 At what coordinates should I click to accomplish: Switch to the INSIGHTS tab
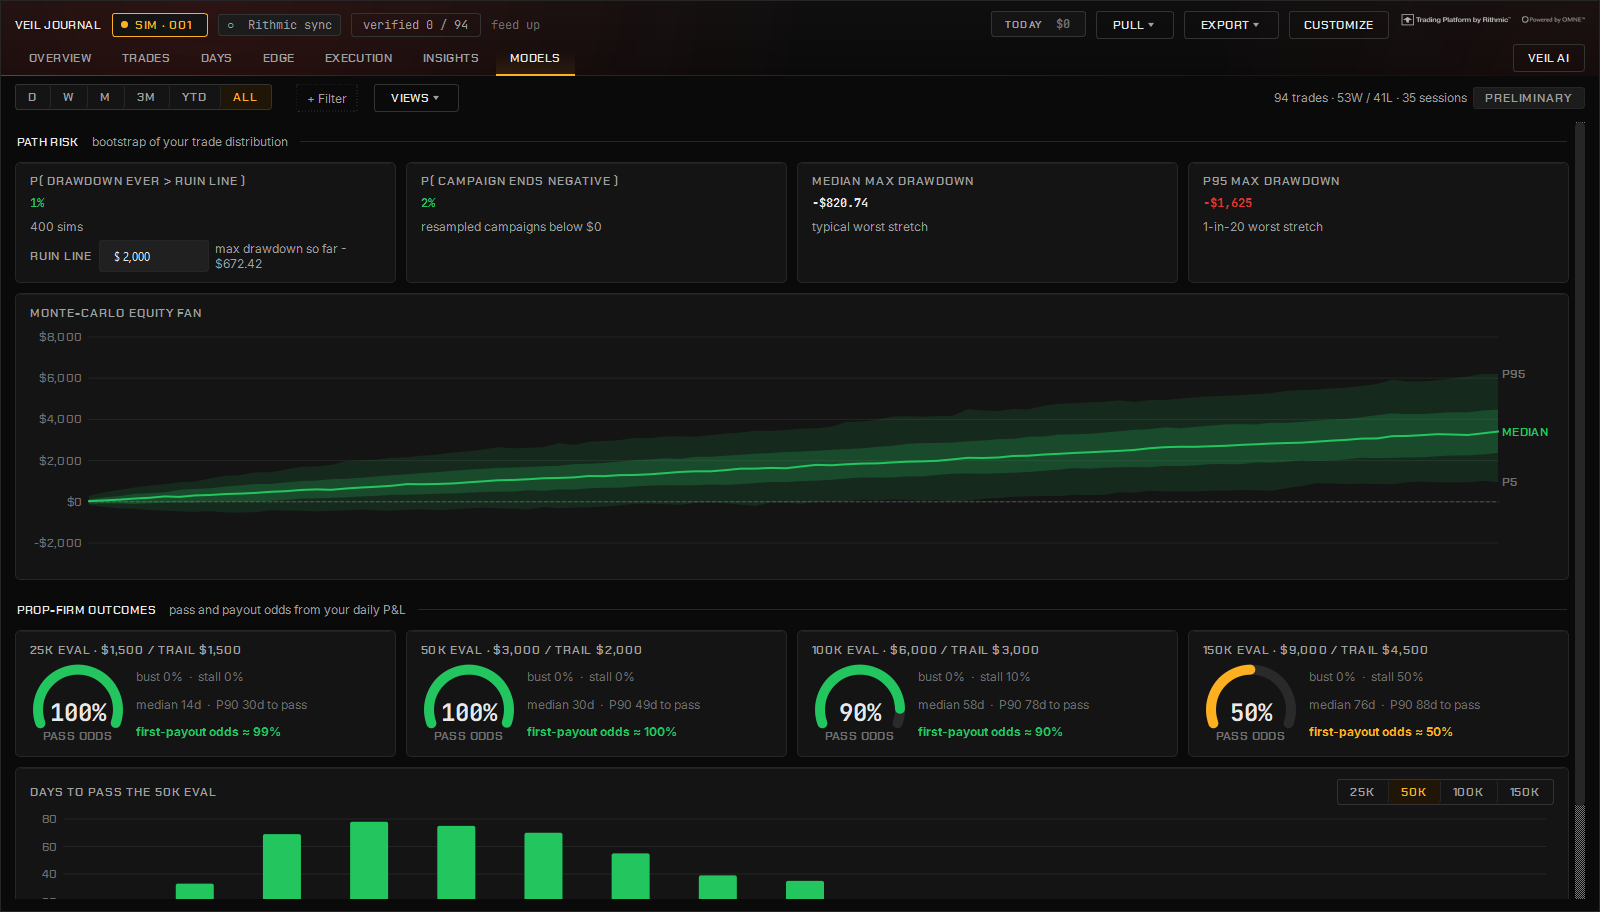click(451, 58)
